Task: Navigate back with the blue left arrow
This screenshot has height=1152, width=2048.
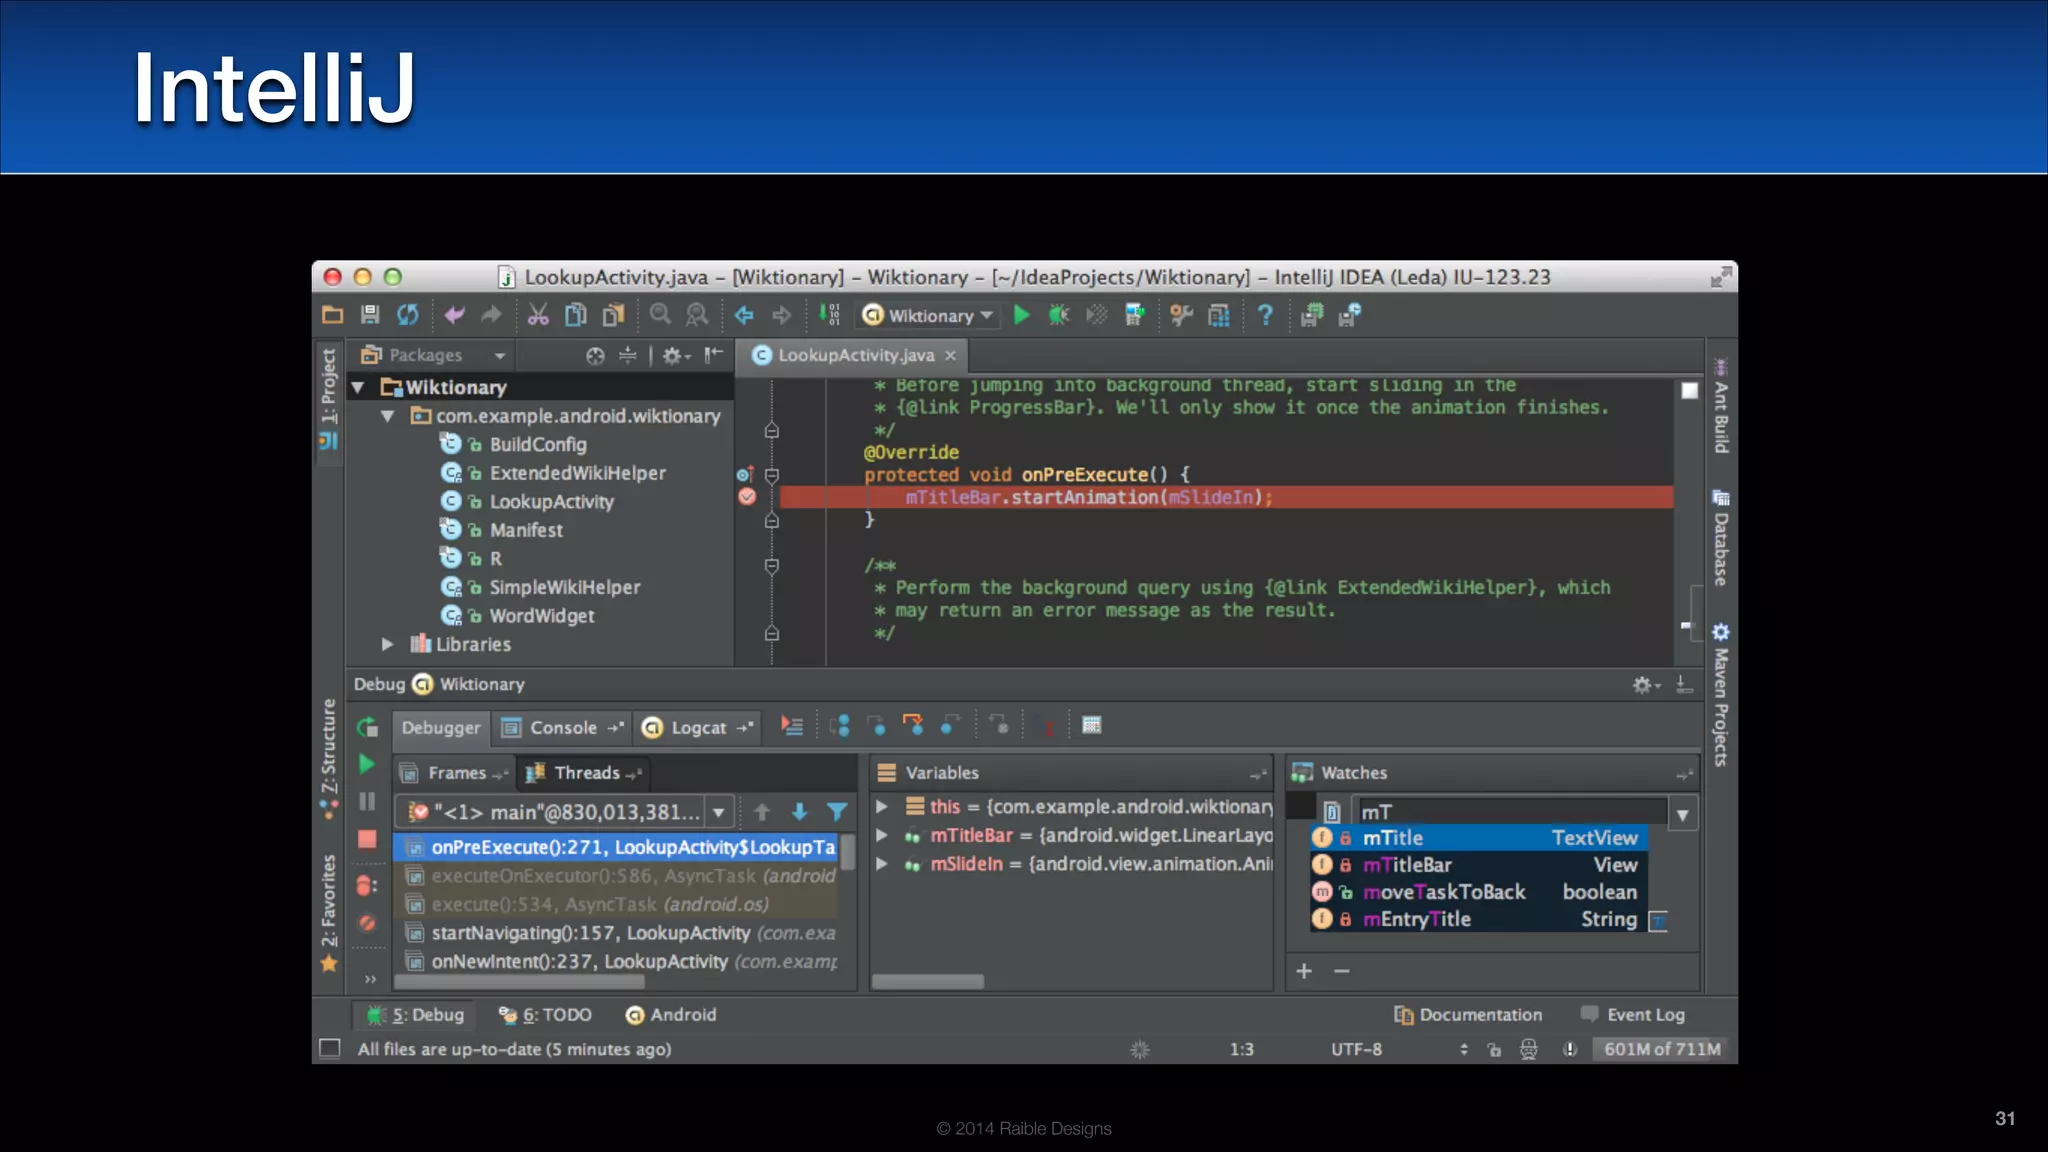Action: coord(744,316)
